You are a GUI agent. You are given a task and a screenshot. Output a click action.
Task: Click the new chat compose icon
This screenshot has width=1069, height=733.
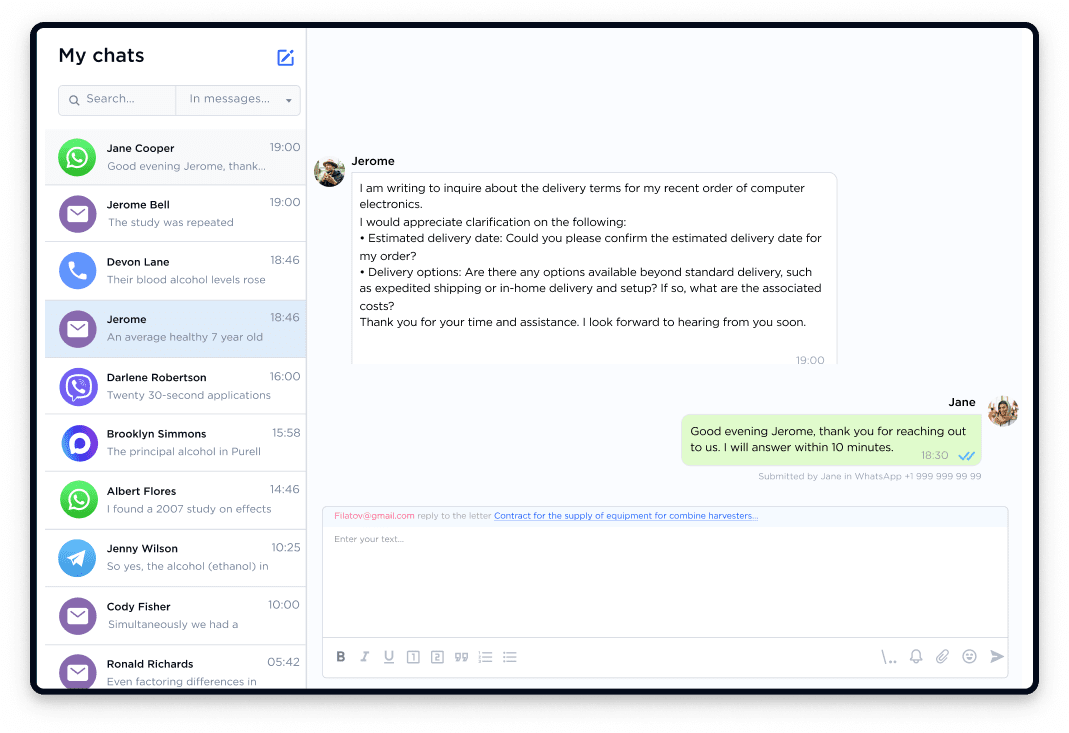(x=285, y=57)
